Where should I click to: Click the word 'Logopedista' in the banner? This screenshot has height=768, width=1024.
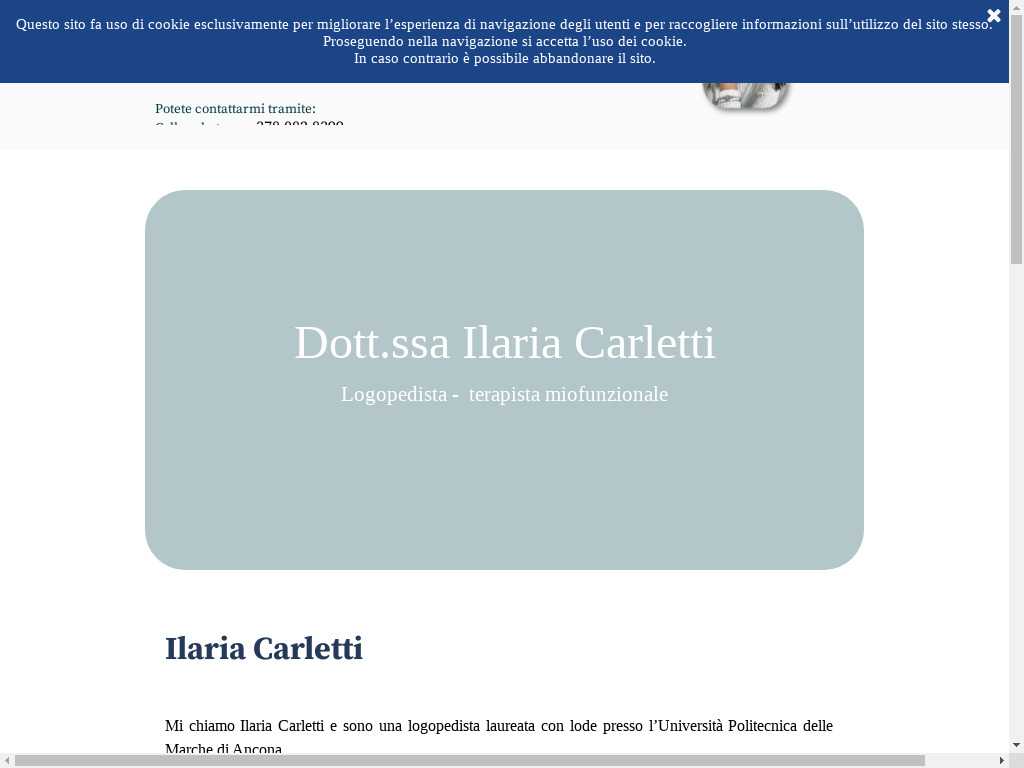[x=393, y=394]
